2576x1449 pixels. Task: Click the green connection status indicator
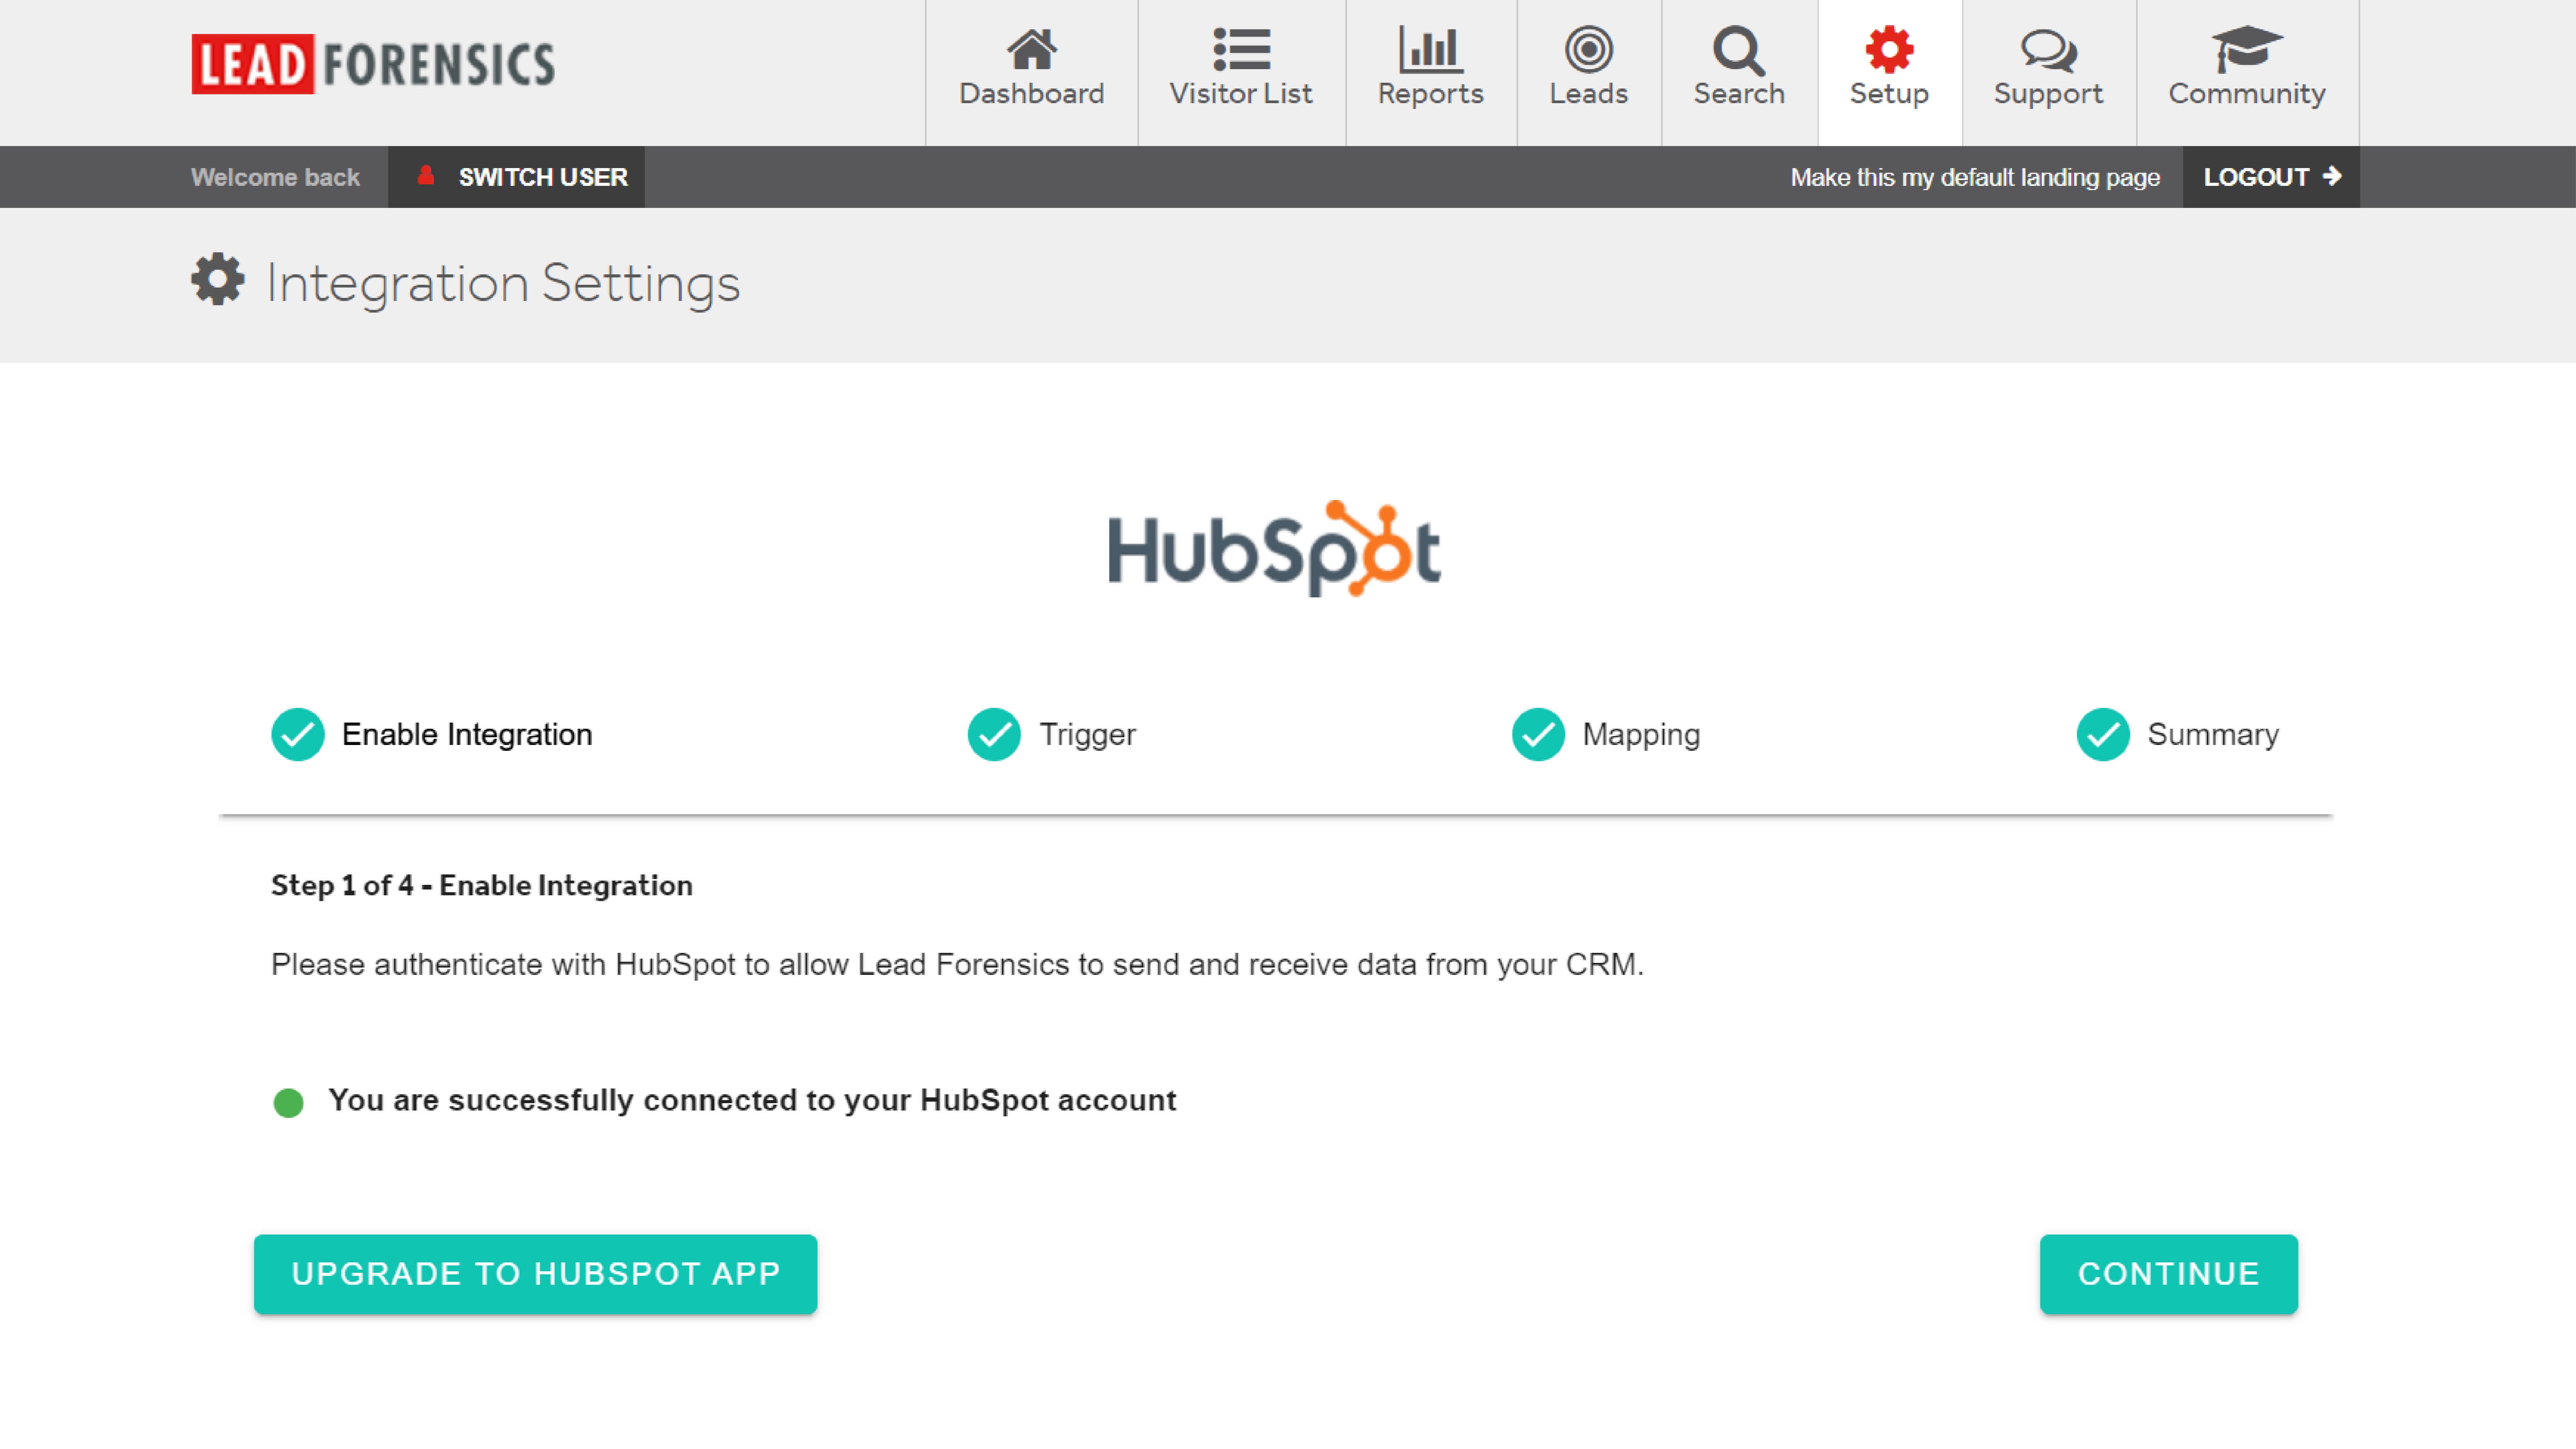(x=288, y=1102)
